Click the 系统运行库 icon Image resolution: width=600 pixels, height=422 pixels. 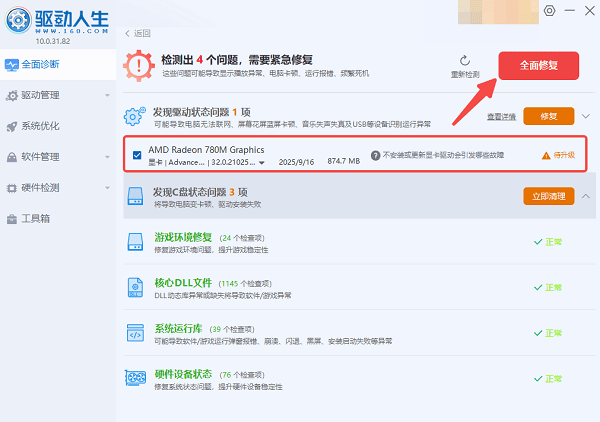point(136,332)
